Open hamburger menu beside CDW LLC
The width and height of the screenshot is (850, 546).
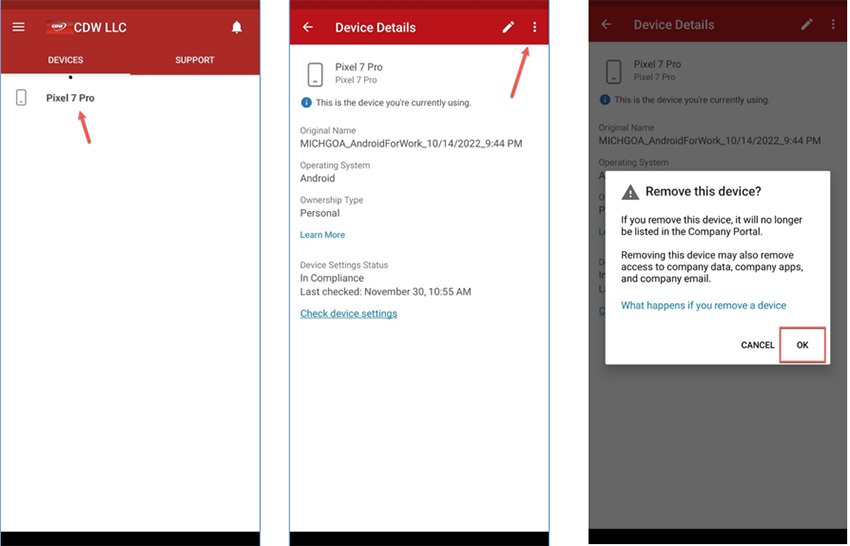tap(18, 27)
